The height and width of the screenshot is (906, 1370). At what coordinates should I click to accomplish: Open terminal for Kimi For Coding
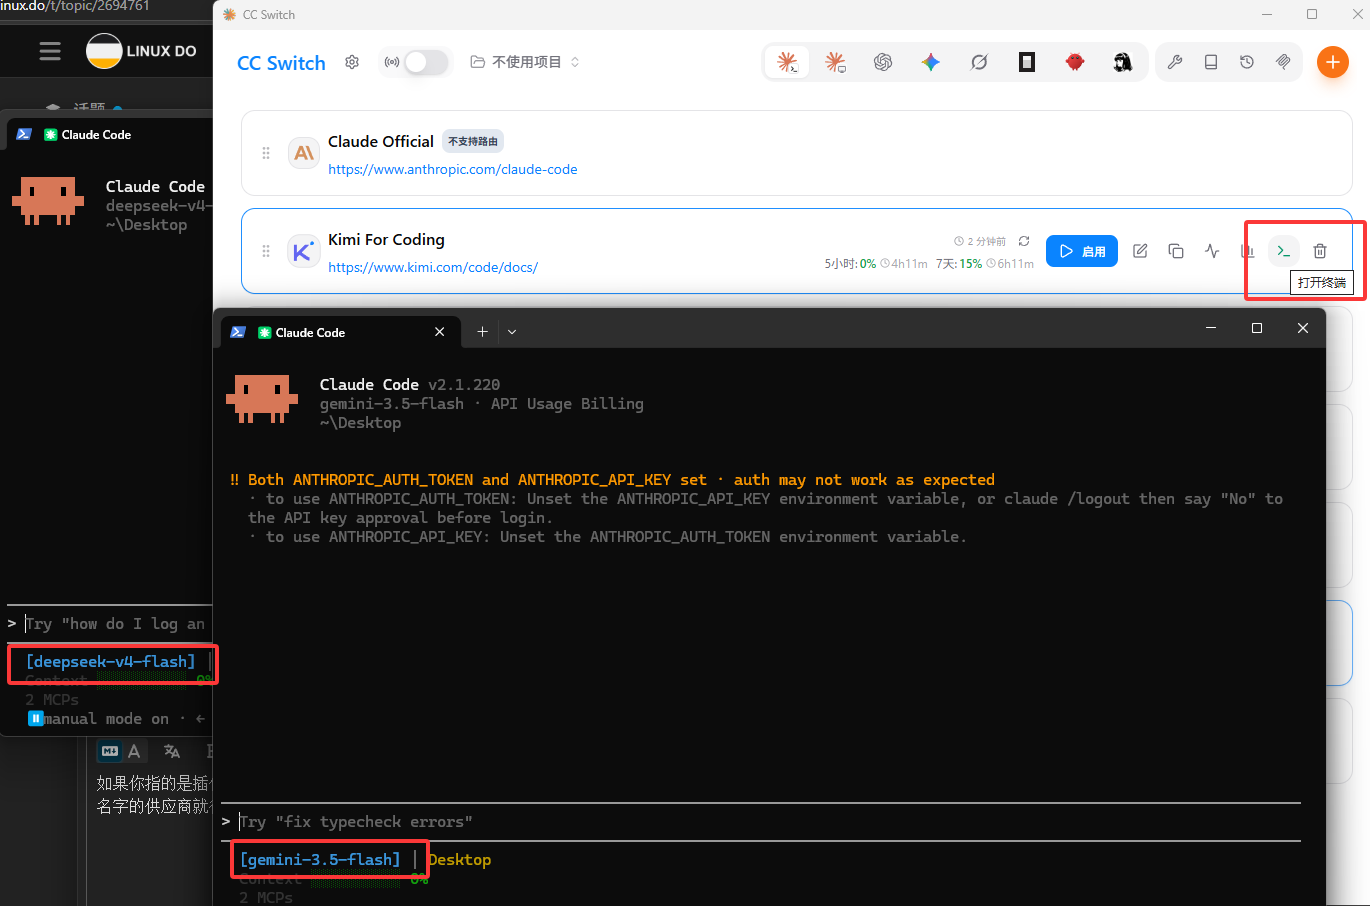point(1284,251)
